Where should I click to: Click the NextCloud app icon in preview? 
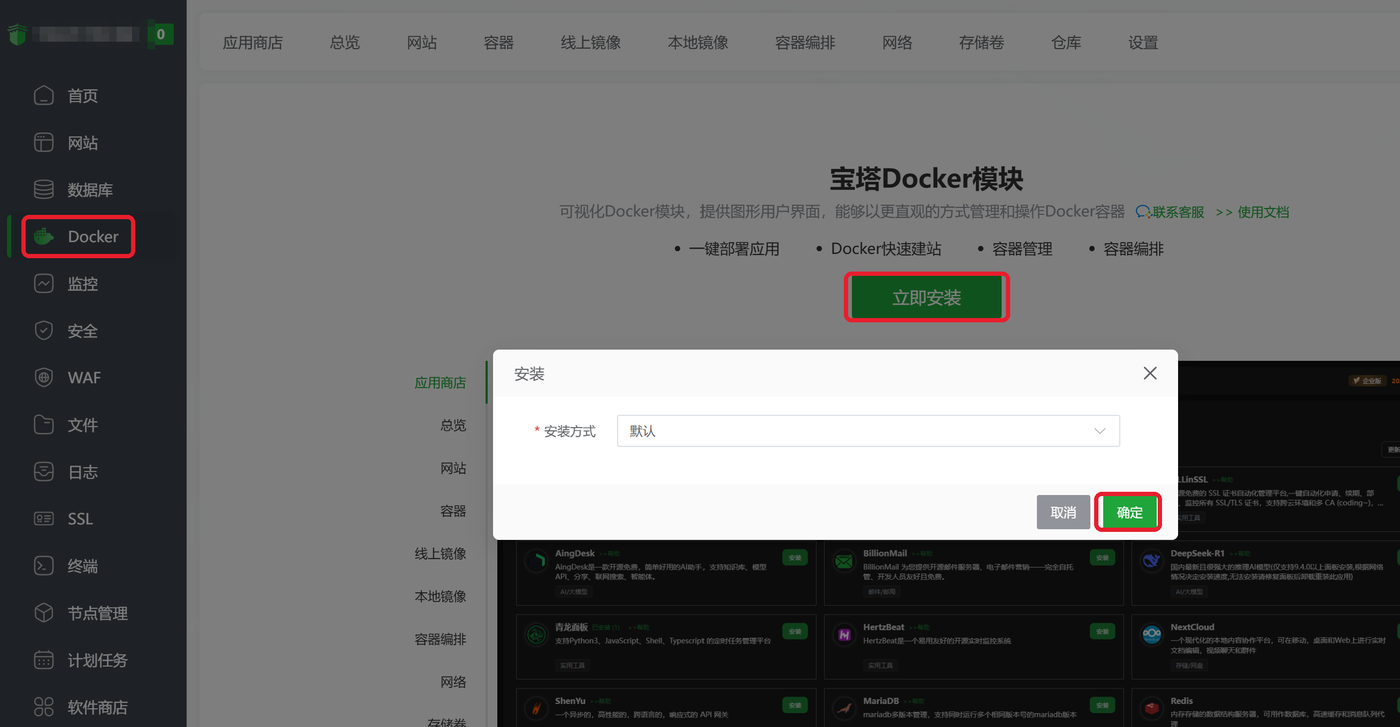tap(1152, 636)
